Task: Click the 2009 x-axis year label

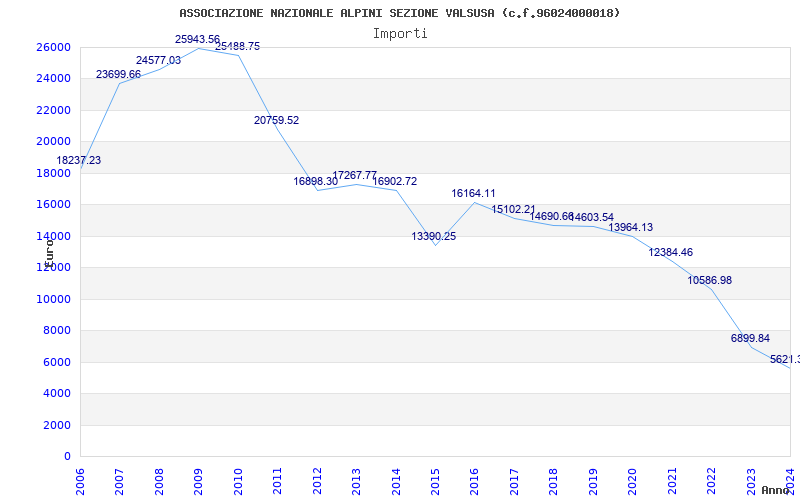Action: [x=198, y=481]
